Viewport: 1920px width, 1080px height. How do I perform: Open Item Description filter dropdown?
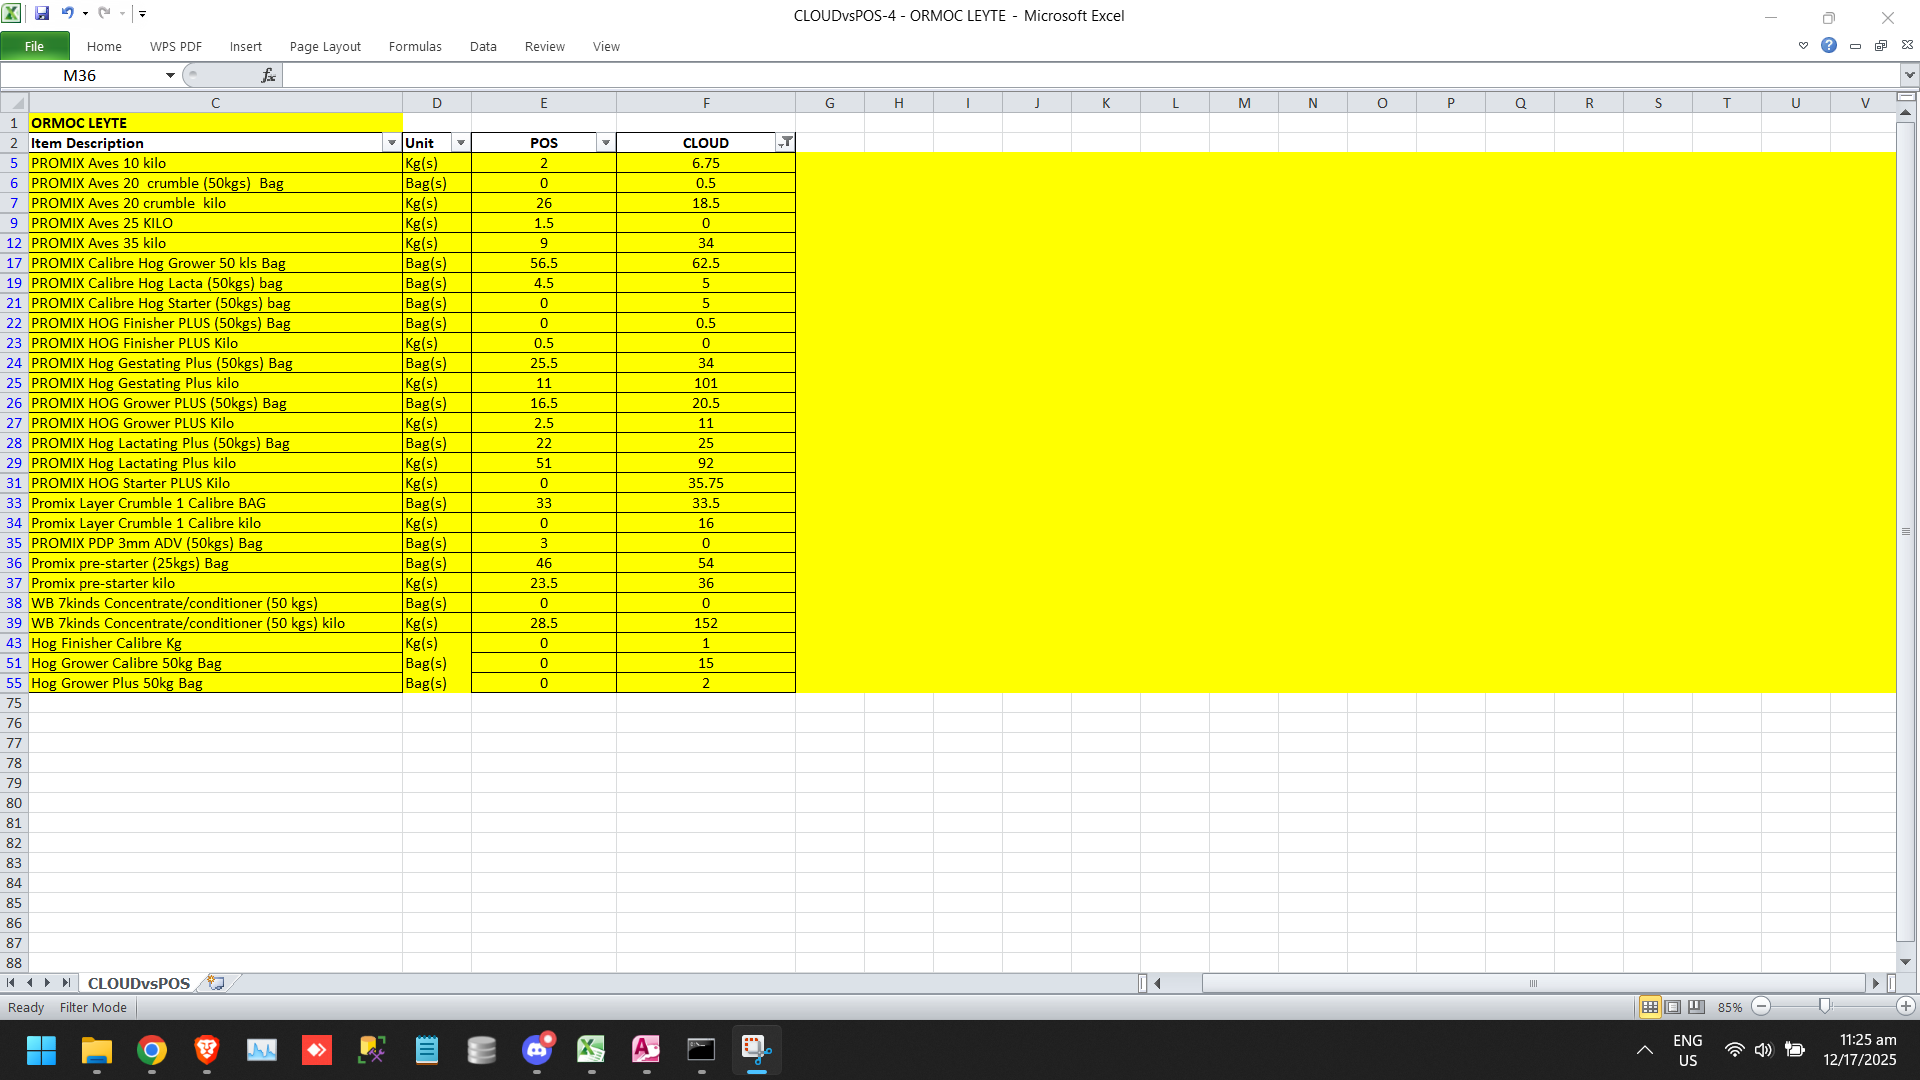(391, 143)
